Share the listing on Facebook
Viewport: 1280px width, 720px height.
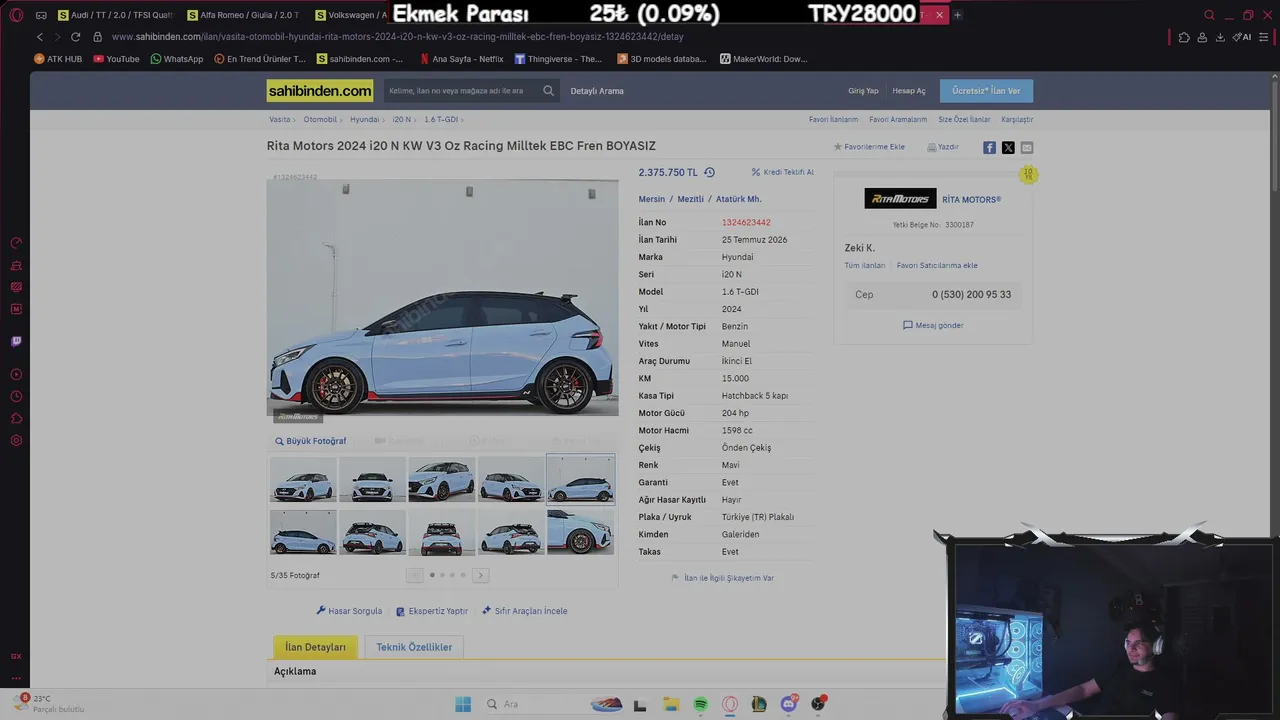tap(989, 148)
